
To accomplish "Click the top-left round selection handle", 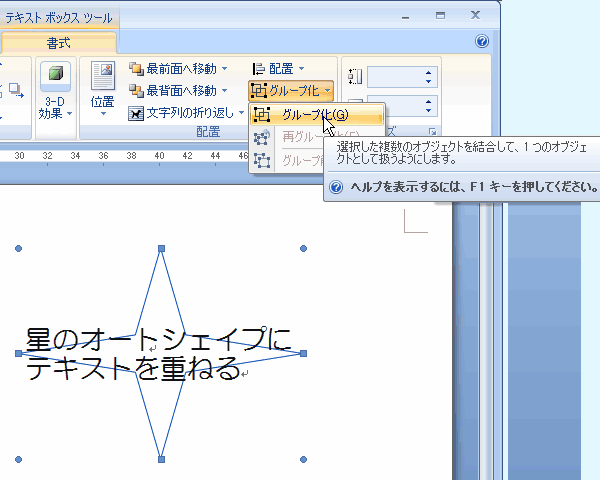I will tap(19, 248).
